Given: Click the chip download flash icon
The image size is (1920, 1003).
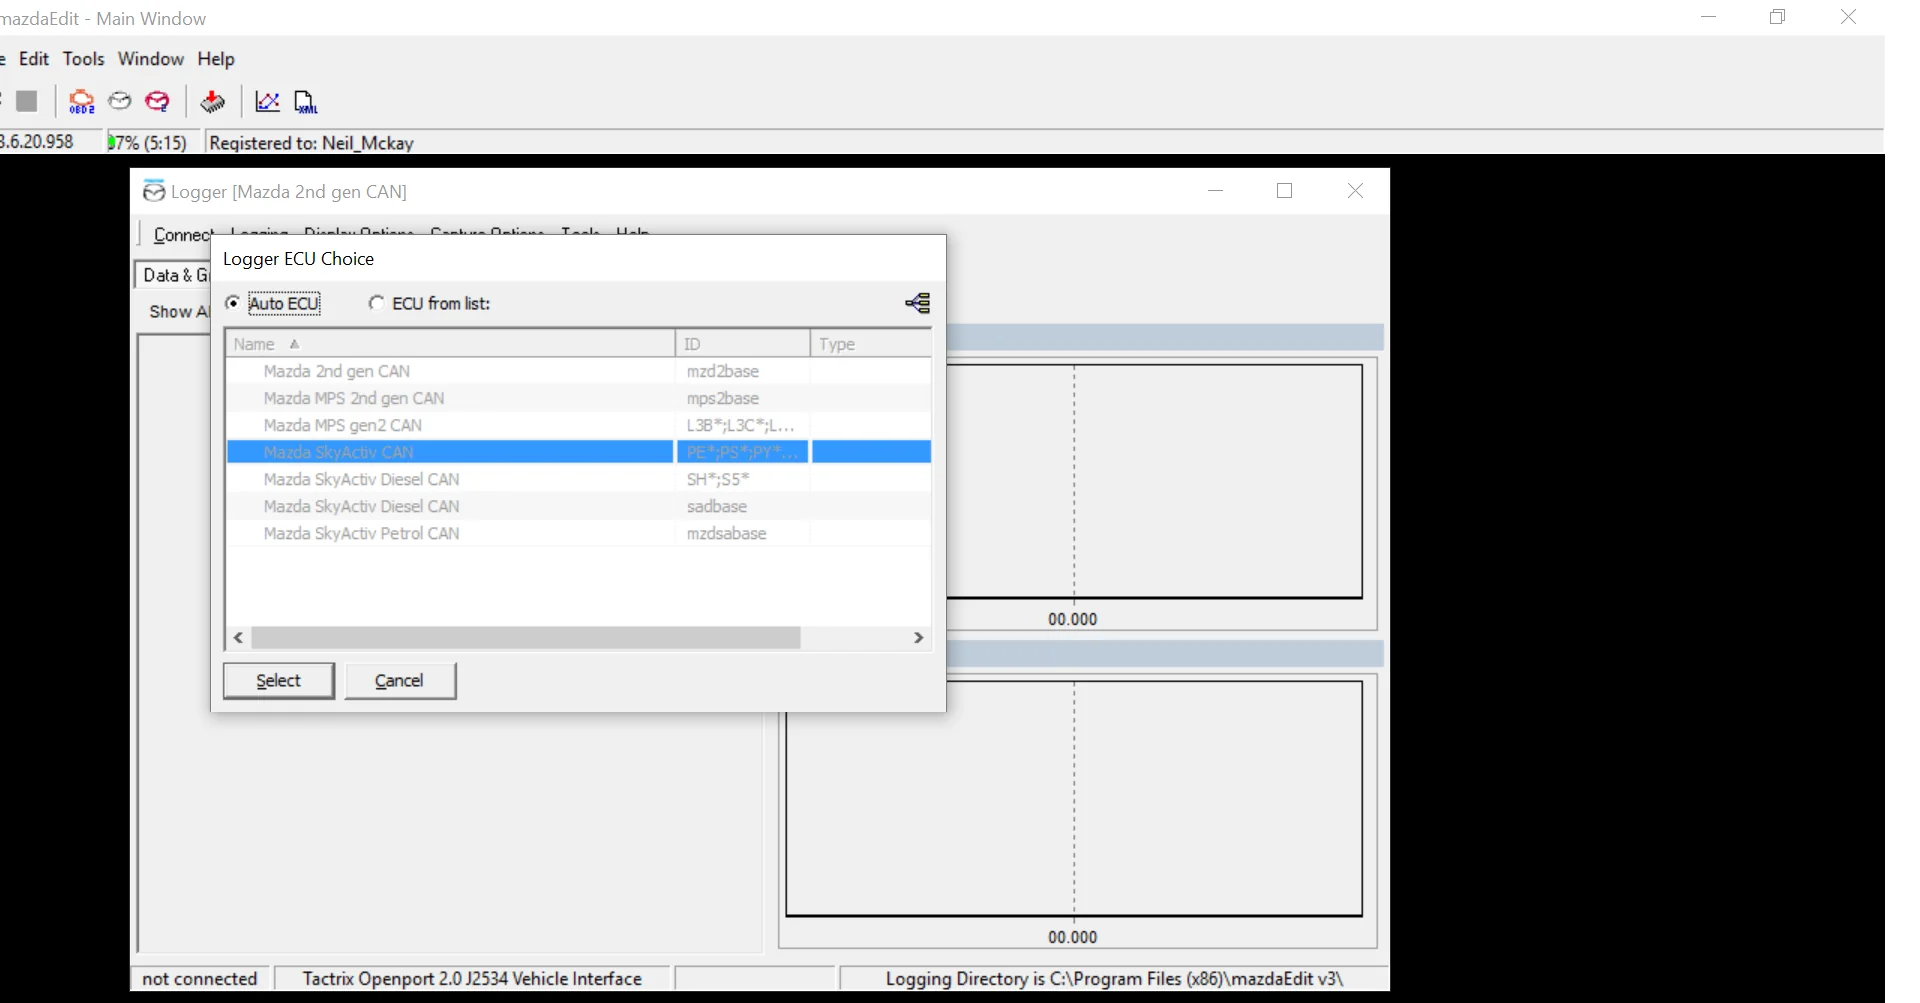Looking at the screenshot, I should (x=213, y=101).
